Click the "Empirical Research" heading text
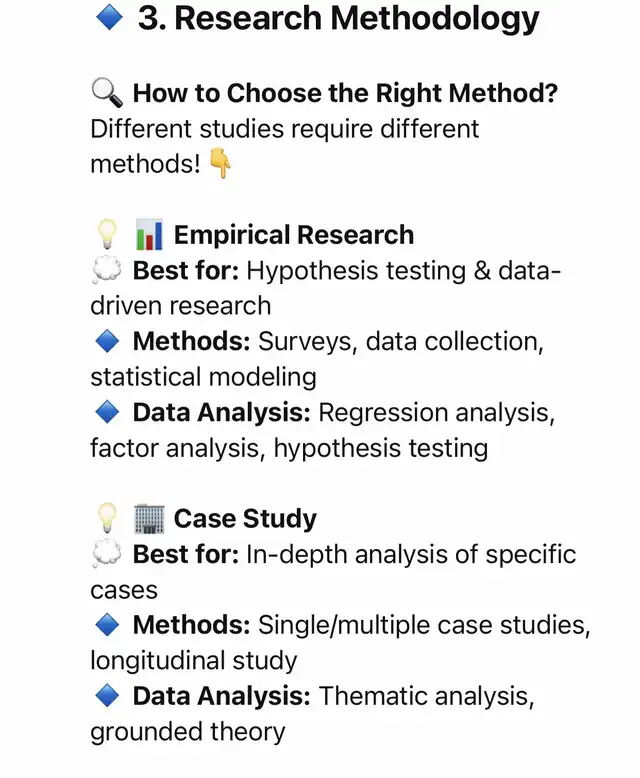Image resolution: width=640 pixels, height=778 pixels. click(293, 235)
